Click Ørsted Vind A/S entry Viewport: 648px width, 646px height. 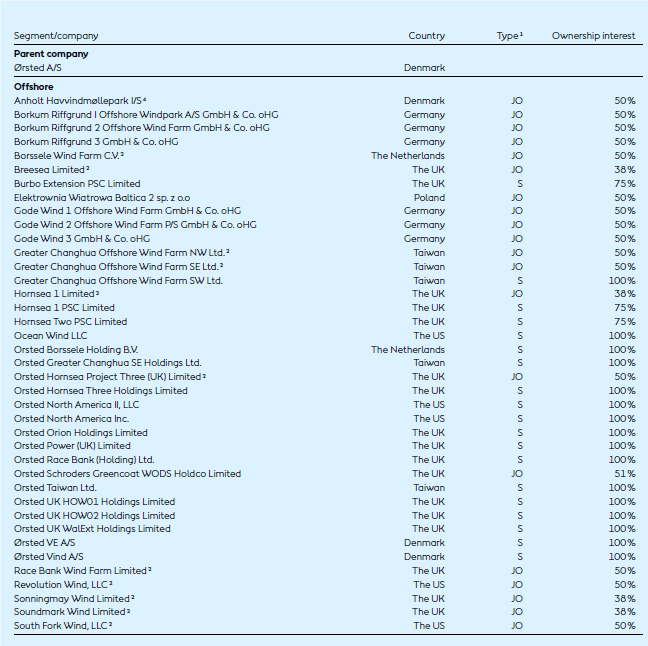tap(48, 557)
